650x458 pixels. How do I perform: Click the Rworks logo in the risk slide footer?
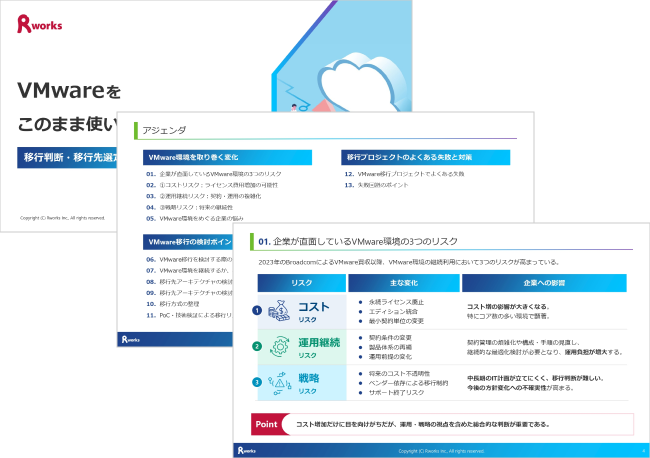click(x=247, y=451)
